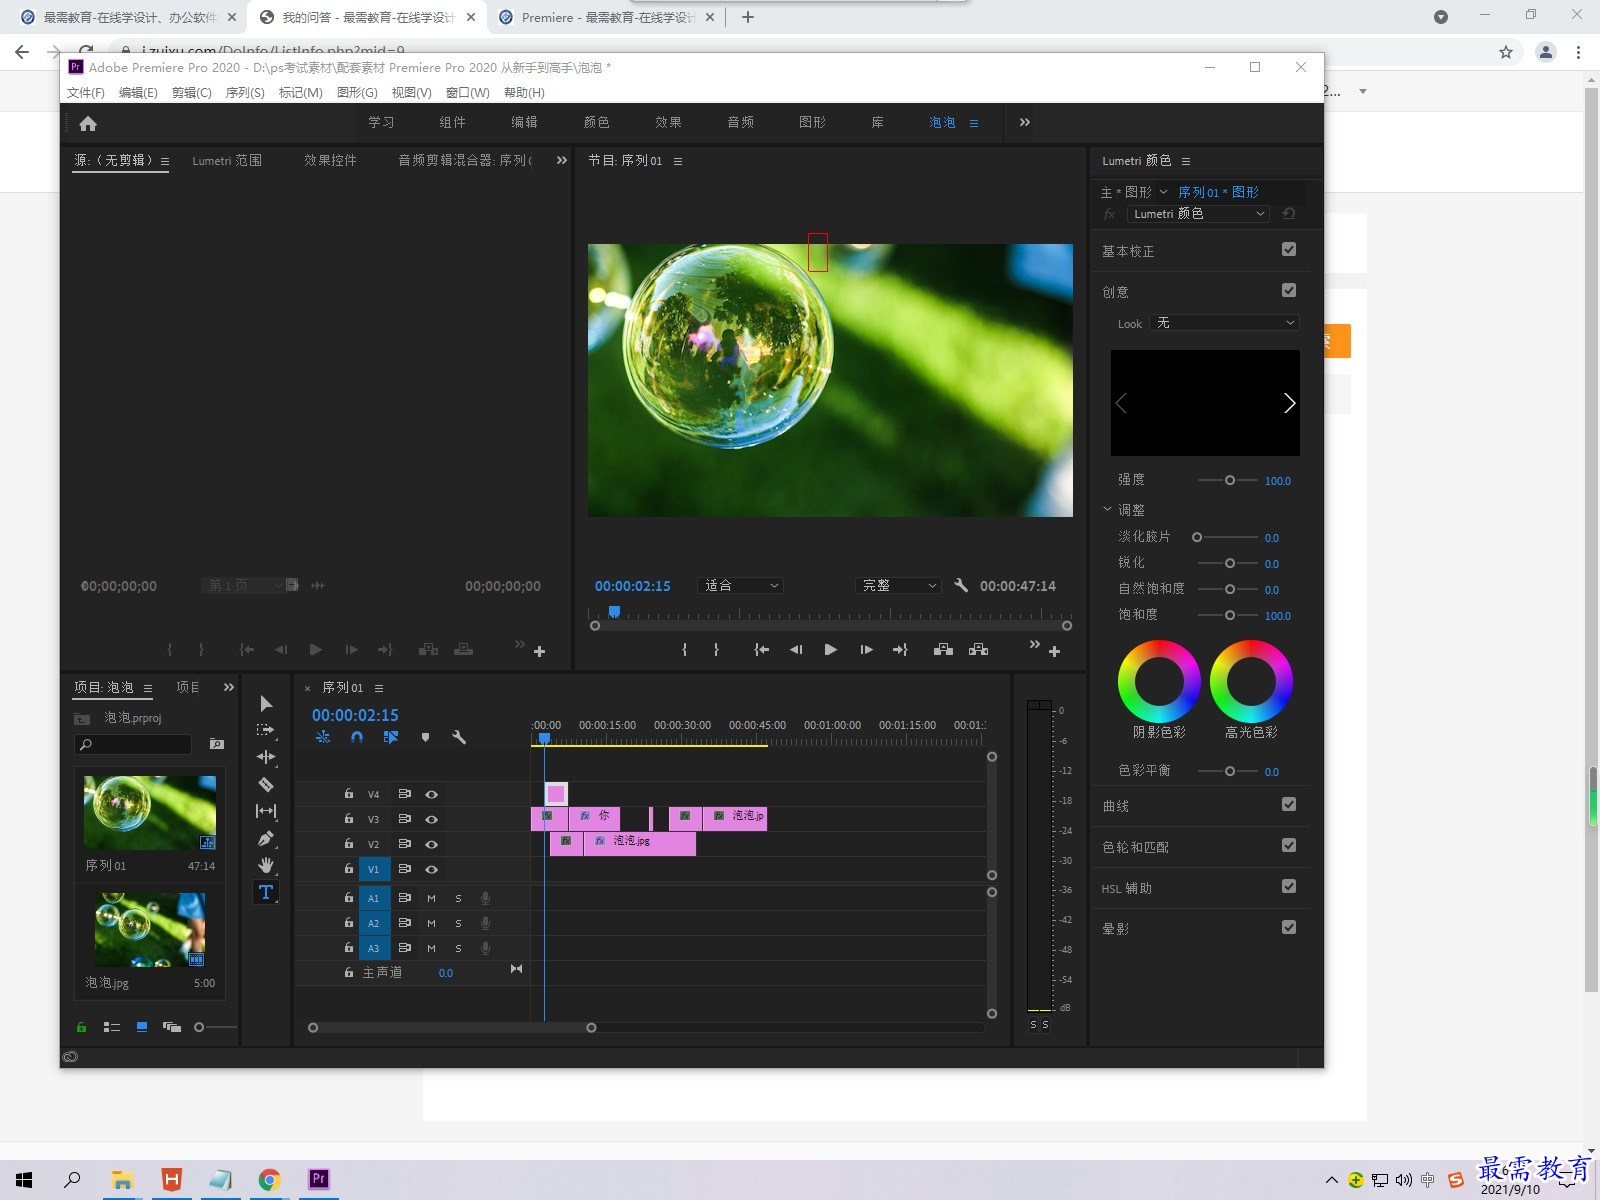Open Program monitor settings wrench
This screenshot has height=1200, width=1600.
961,586
